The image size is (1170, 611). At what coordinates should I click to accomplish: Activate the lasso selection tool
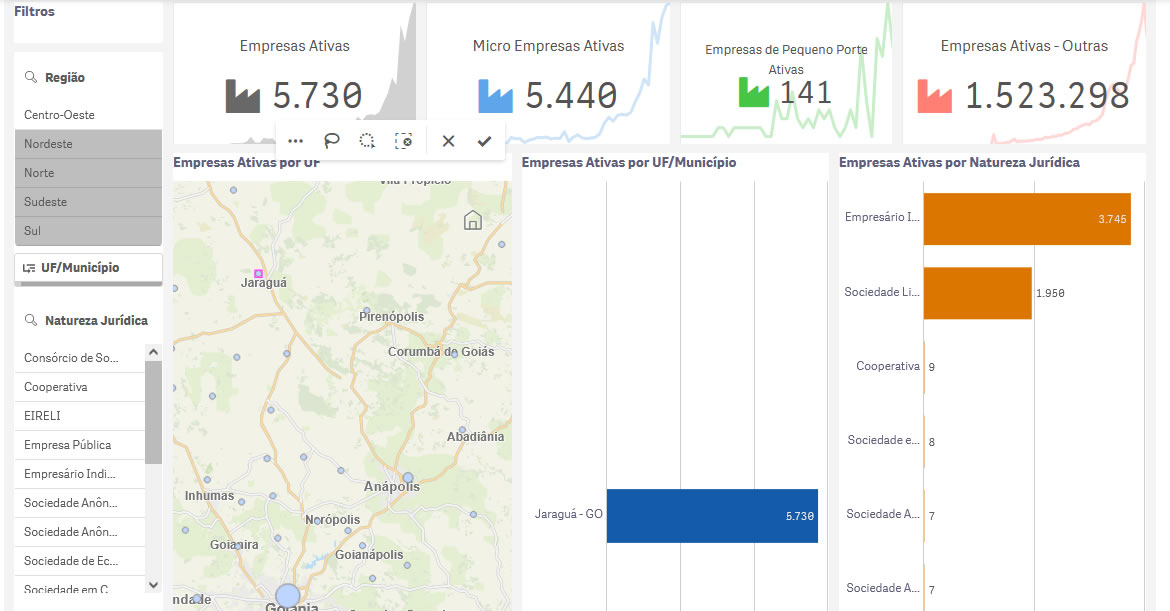pyautogui.click(x=332, y=141)
